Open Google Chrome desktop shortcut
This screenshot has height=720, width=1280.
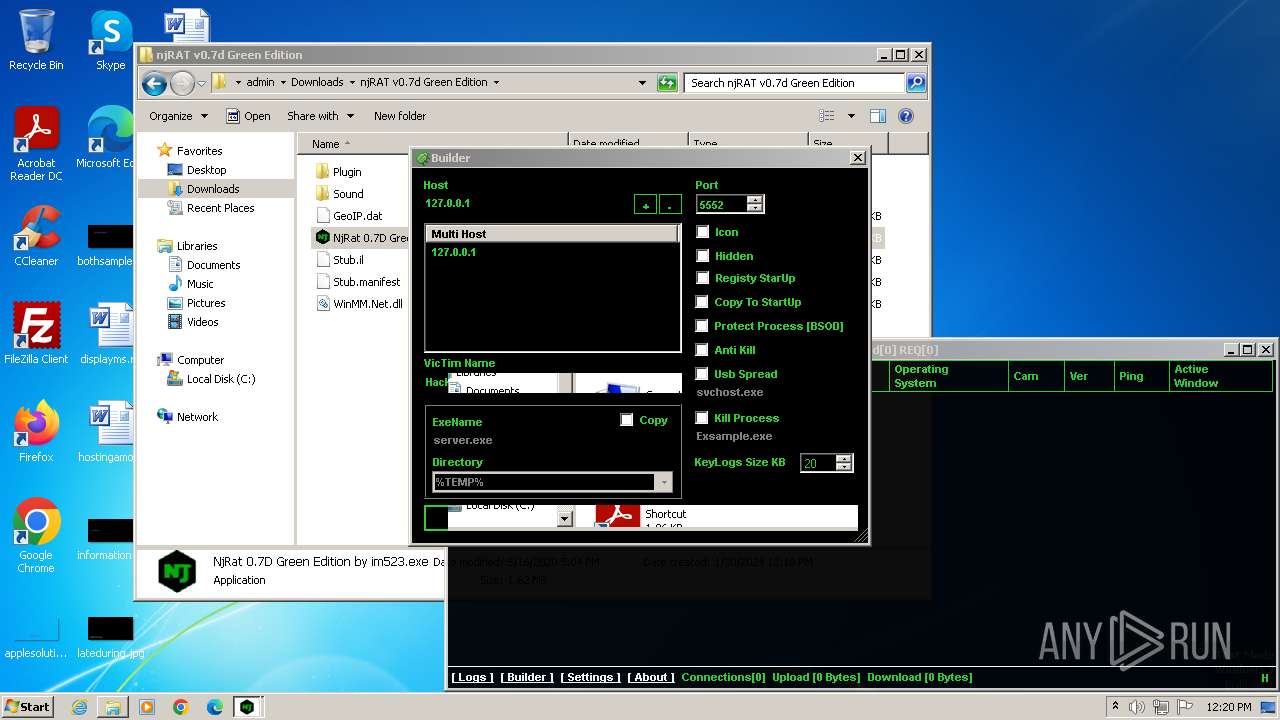coord(36,536)
